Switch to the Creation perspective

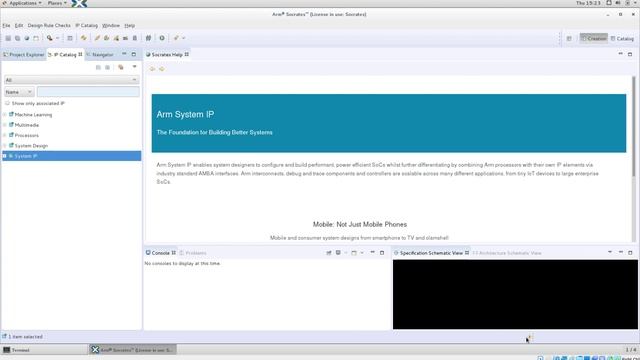click(x=594, y=38)
